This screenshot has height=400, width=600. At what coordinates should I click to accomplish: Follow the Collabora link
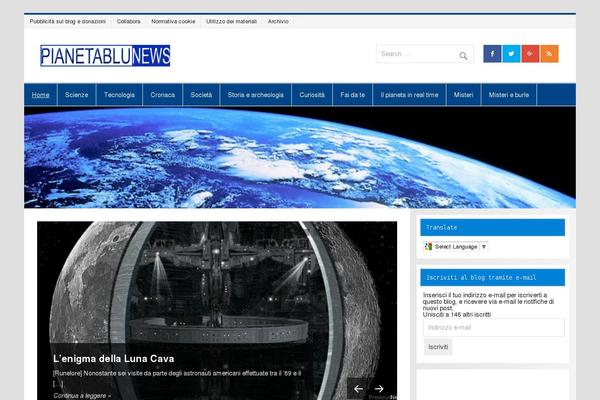tap(129, 21)
